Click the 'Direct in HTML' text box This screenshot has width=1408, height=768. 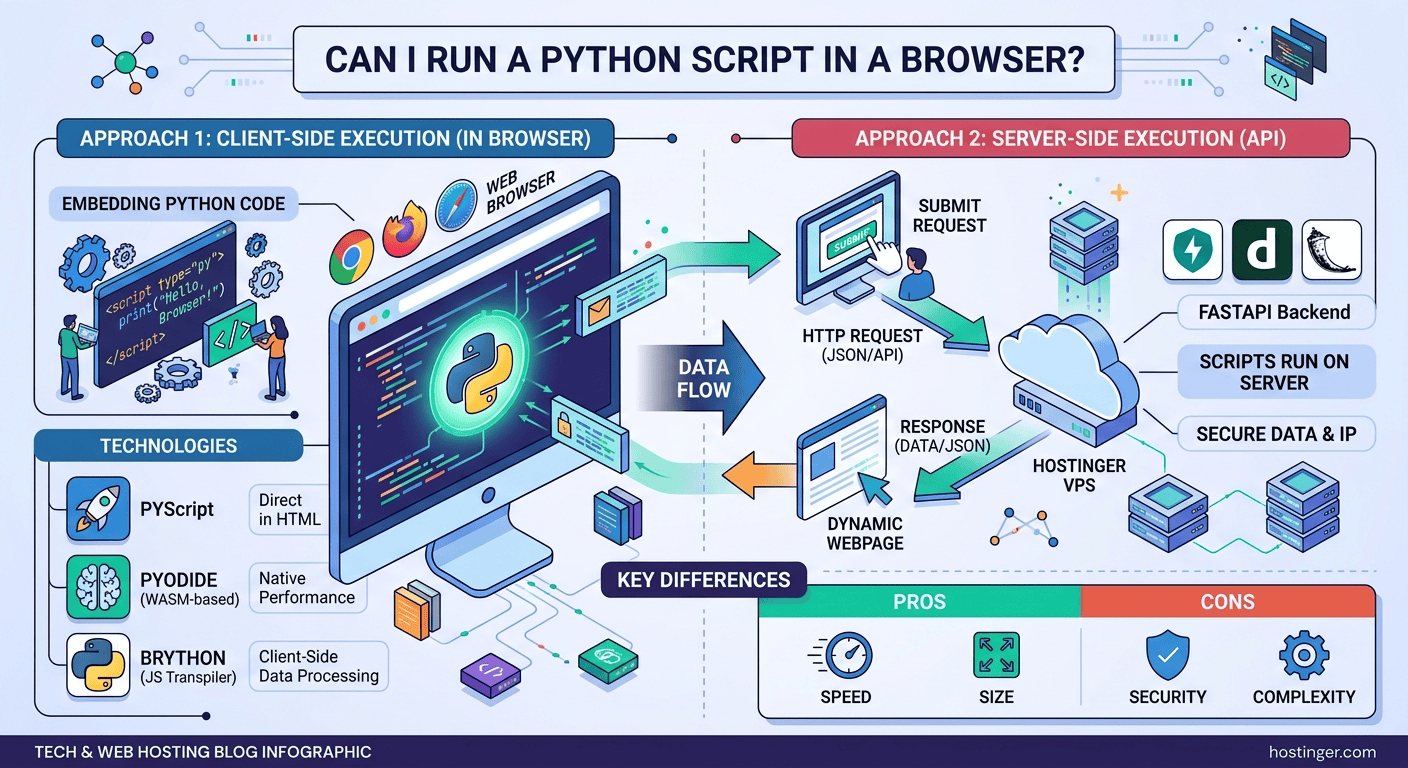coord(290,509)
